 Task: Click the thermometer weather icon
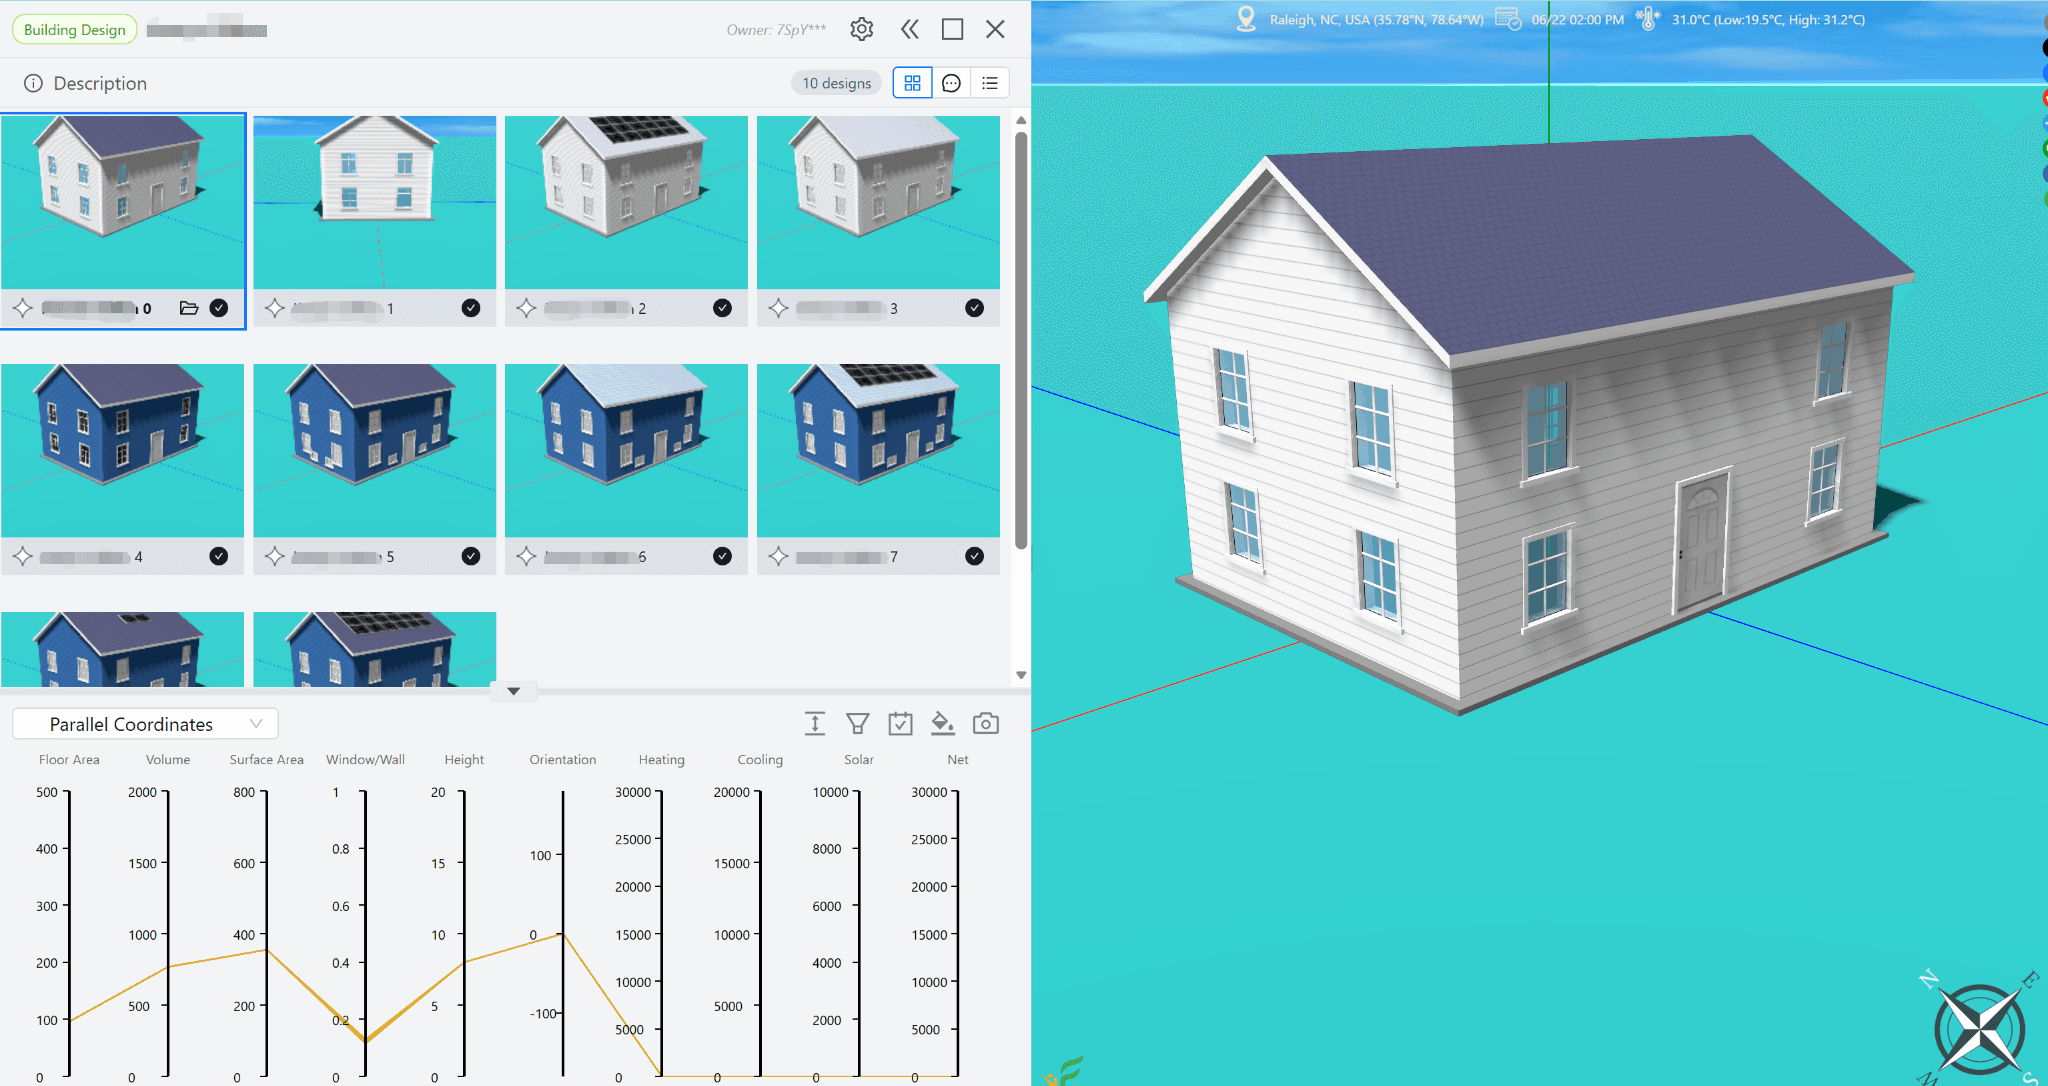coord(1648,19)
